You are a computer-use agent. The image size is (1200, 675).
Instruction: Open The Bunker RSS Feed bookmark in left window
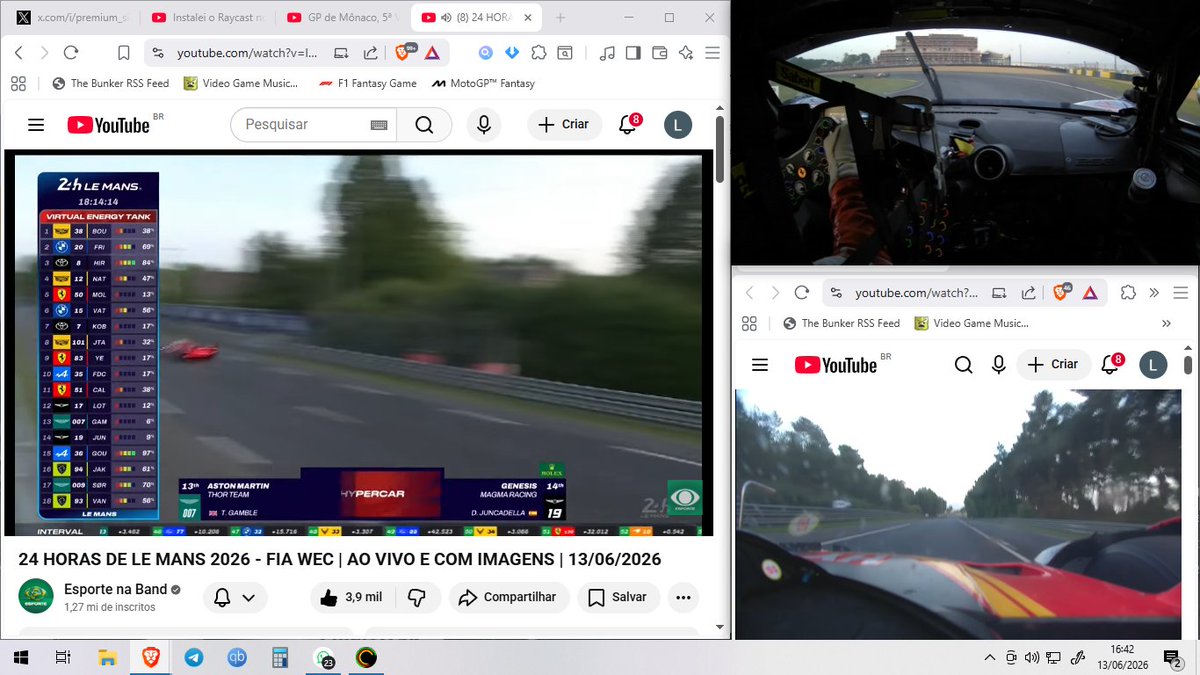(x=110, y=83)
